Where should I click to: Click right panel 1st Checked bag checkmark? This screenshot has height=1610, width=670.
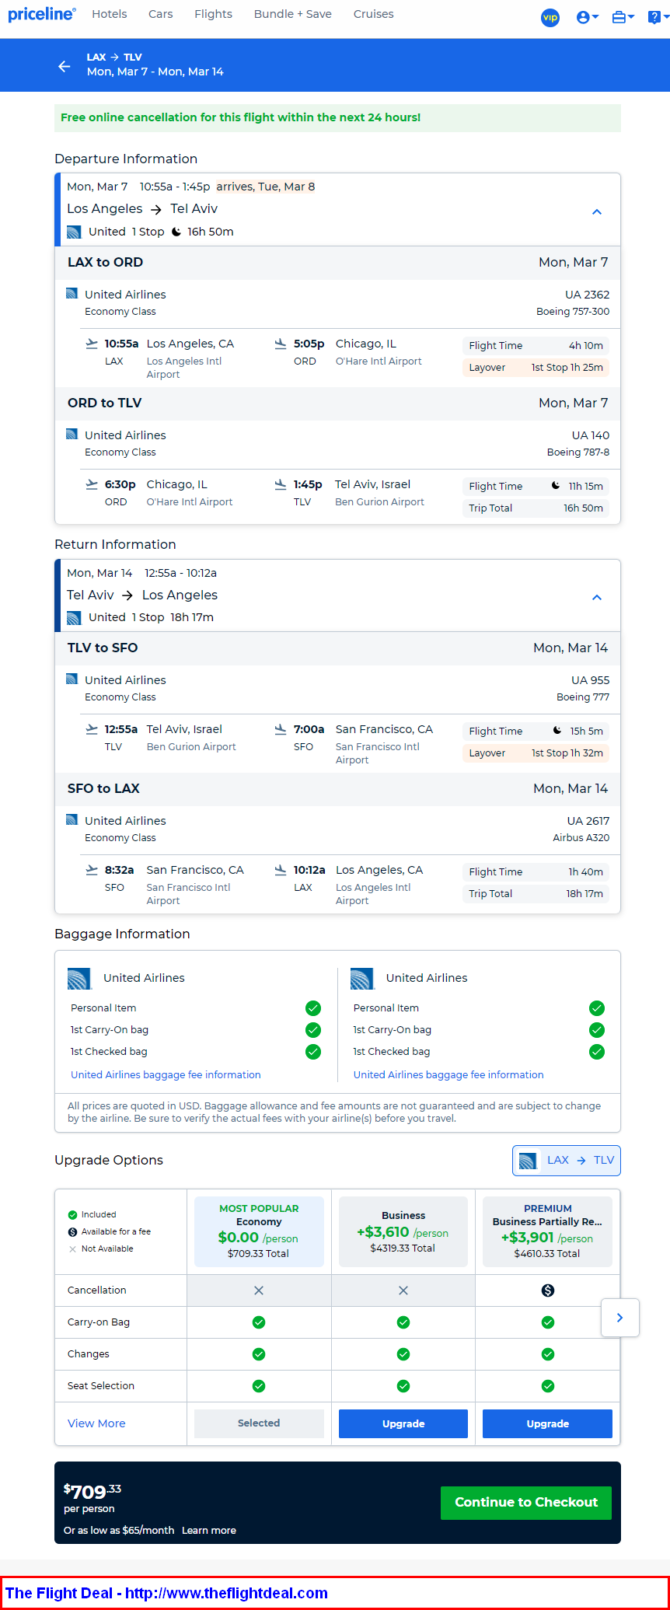597,1052
